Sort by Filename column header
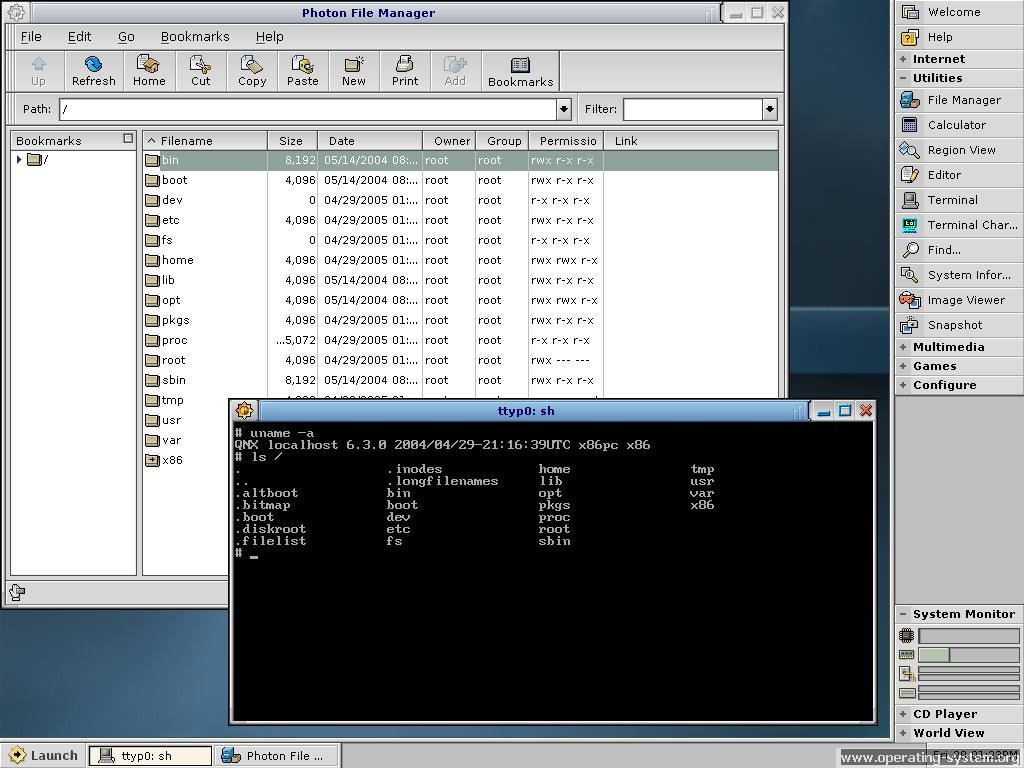 point(205,140)
